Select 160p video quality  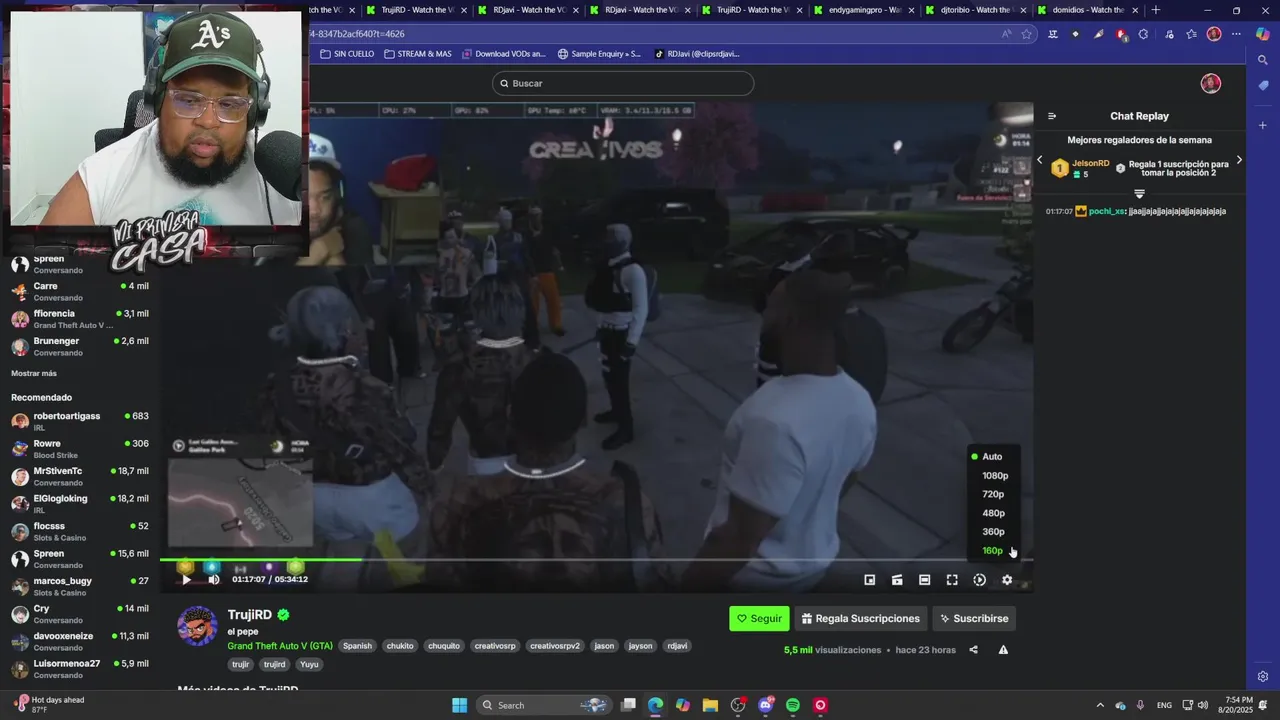(992, 551)
